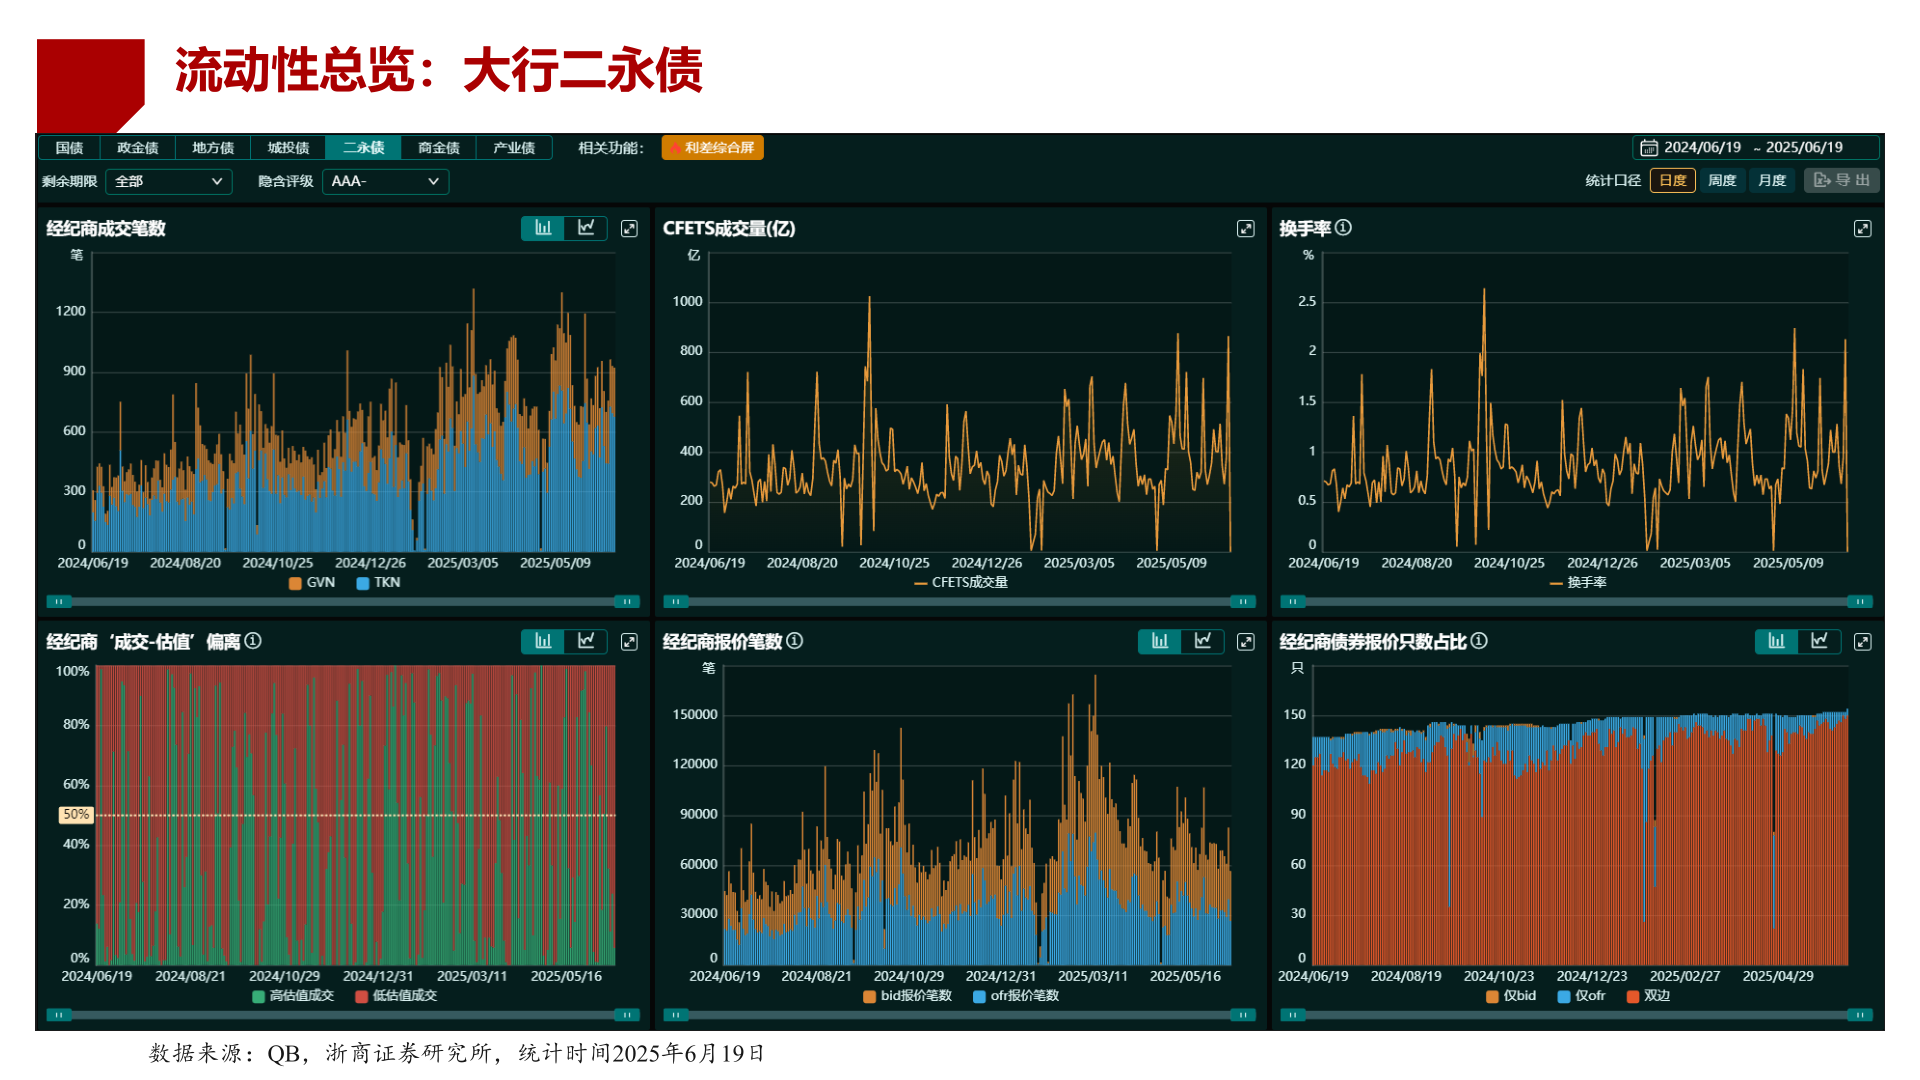Select 周度 statistics granularity
The height and width of the screenshot is (1080, 1920).
tap(1722, 181)
